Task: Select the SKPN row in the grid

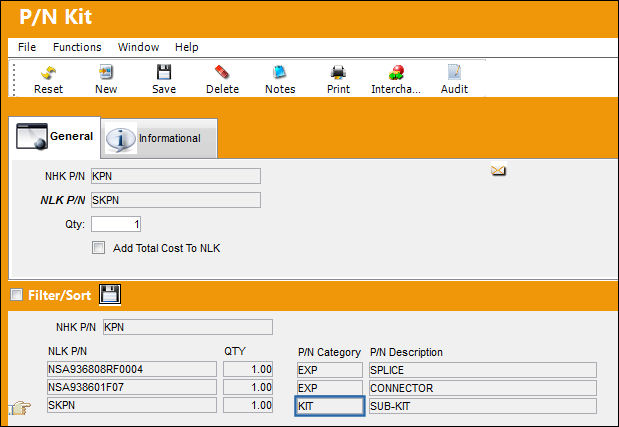Action: [x=132, y=405]
